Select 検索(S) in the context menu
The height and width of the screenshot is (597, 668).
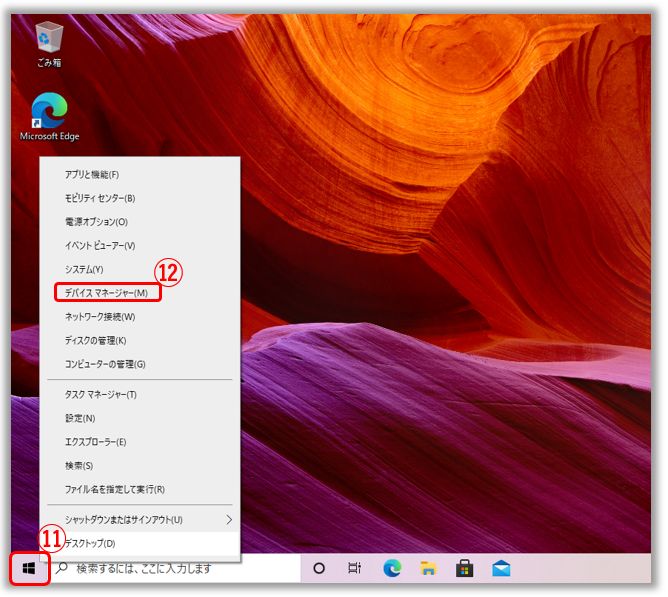(140, 466)
